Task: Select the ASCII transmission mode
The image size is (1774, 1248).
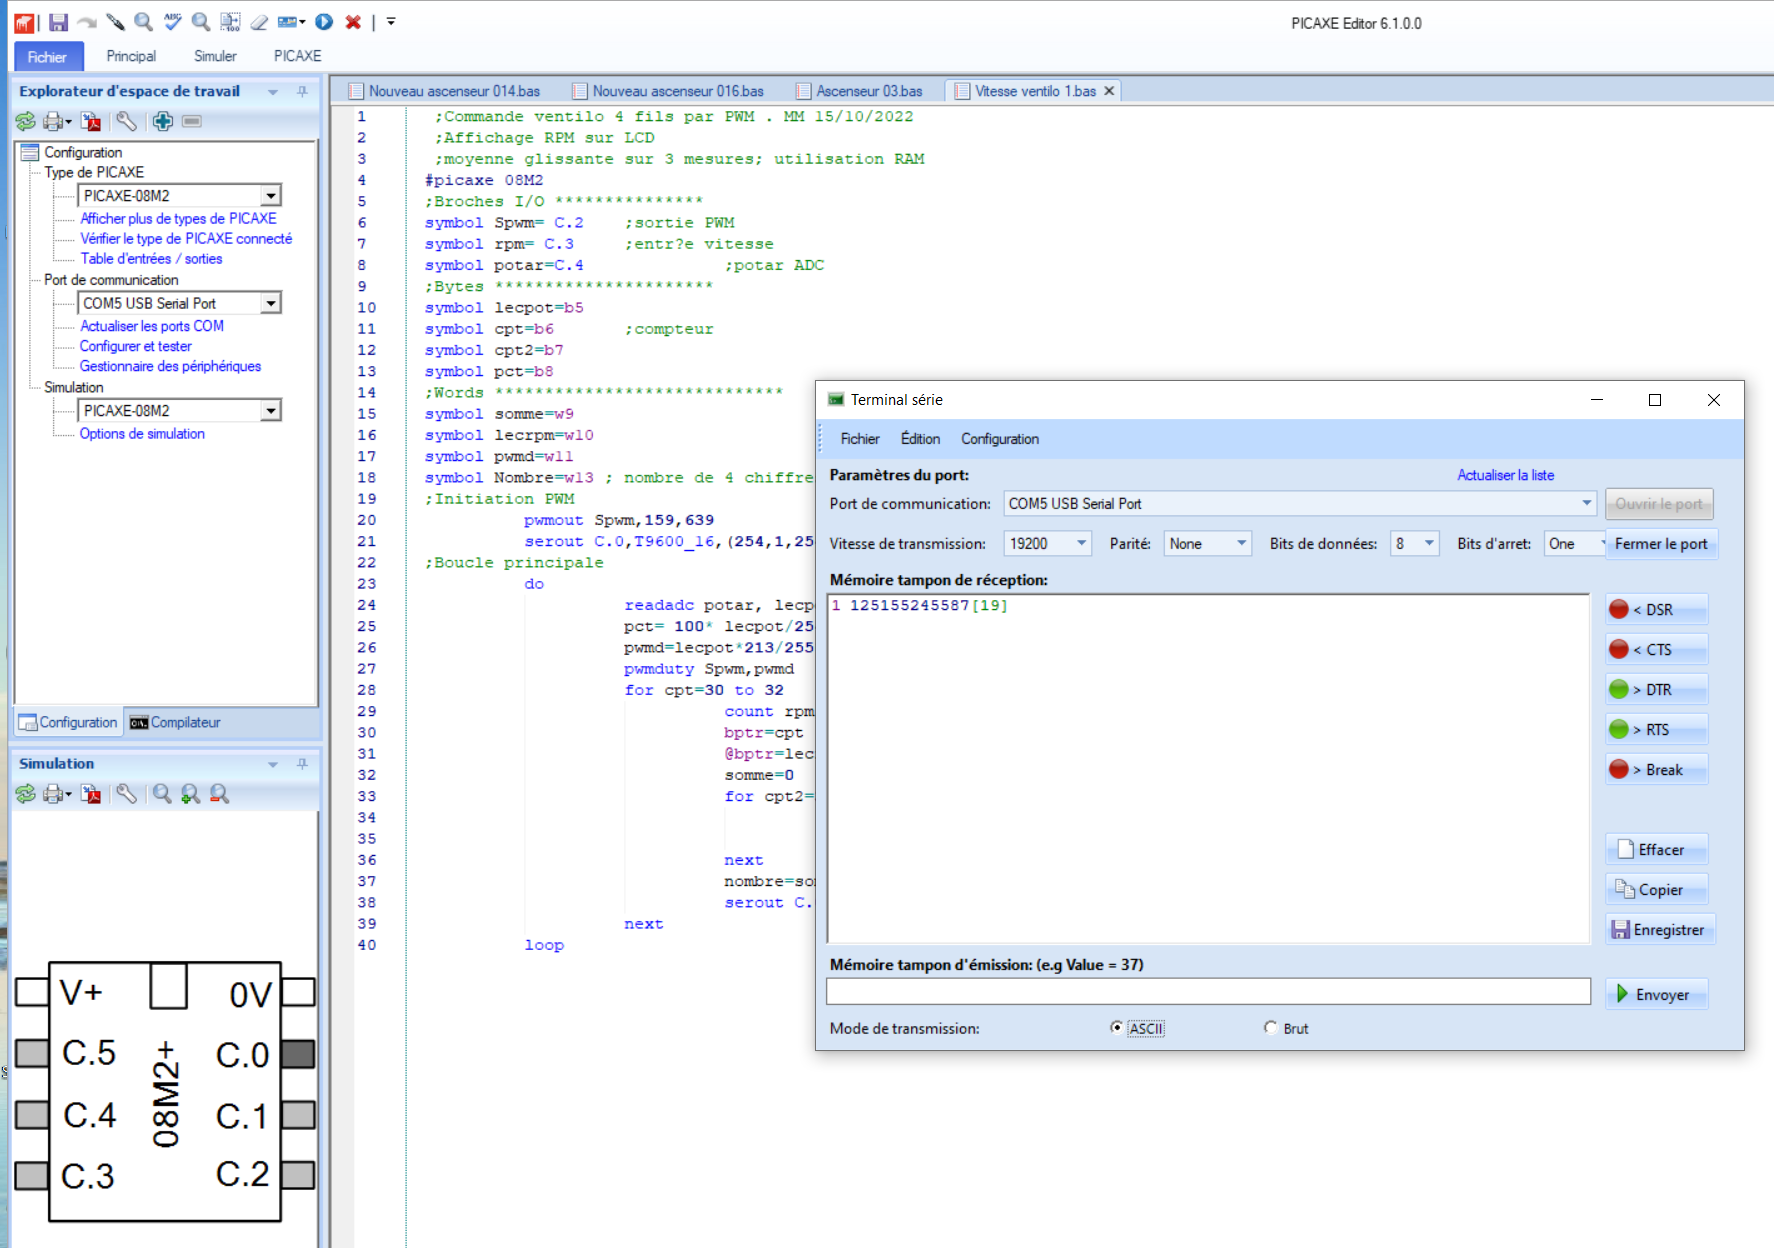Action: pyautogui.click(x=1117, y=1028)
